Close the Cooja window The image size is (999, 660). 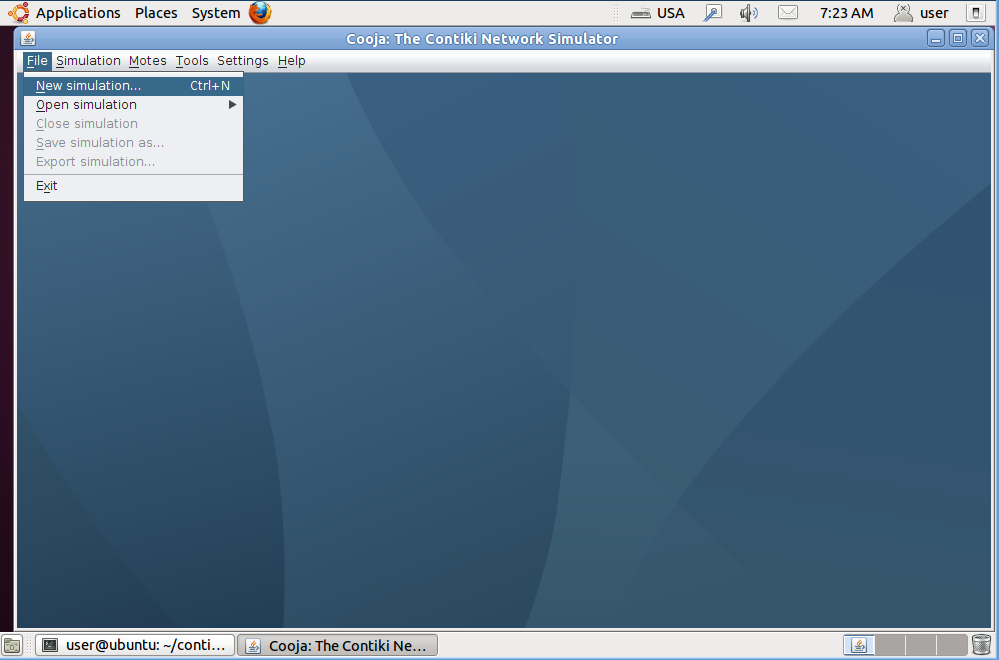click(980, 38)
